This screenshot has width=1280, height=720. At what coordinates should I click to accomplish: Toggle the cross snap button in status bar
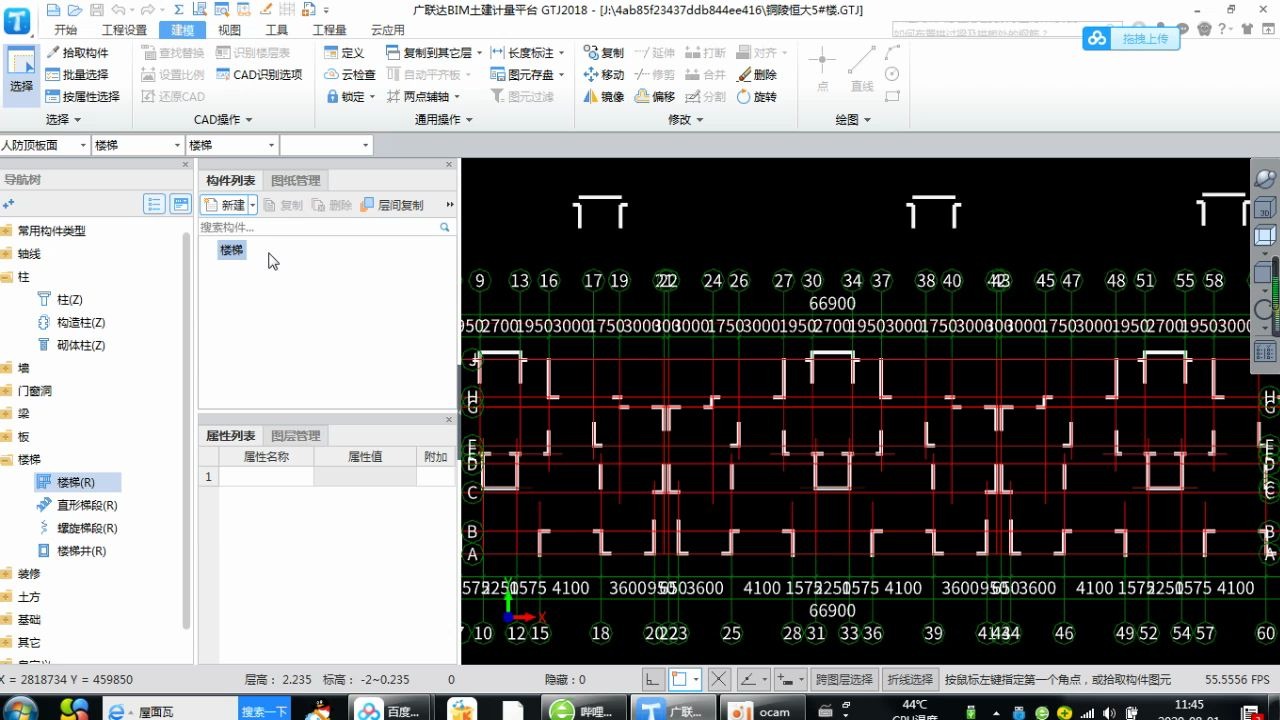(x=718, y=680)
